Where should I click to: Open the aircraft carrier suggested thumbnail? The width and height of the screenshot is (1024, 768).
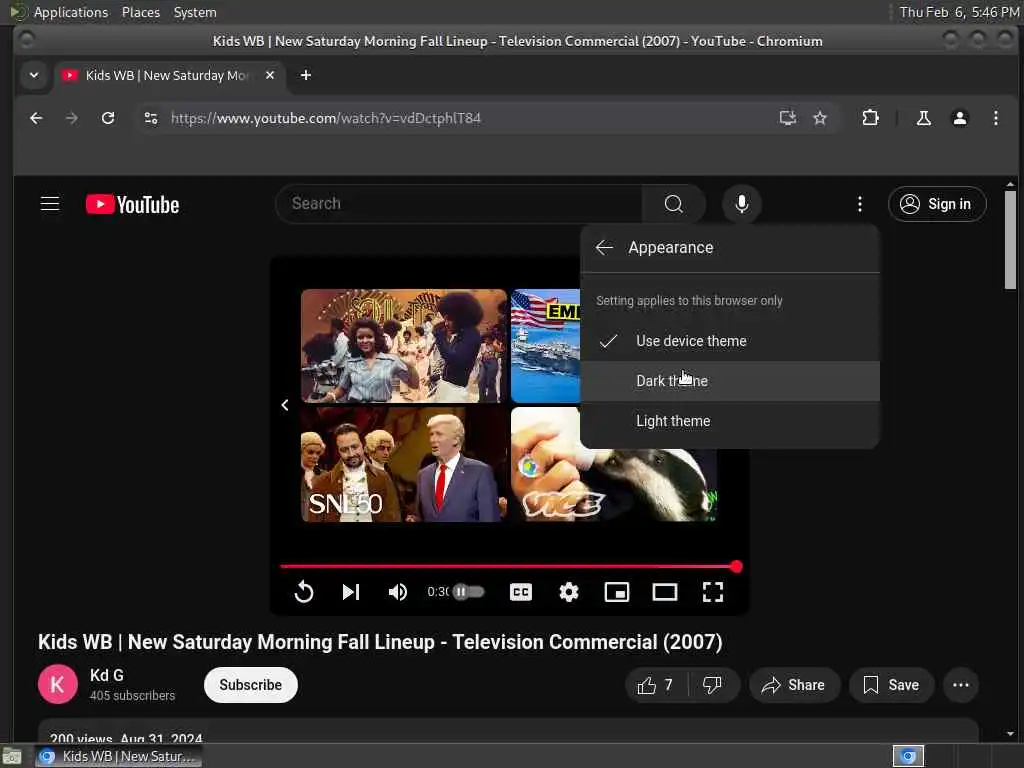(545, 345)
